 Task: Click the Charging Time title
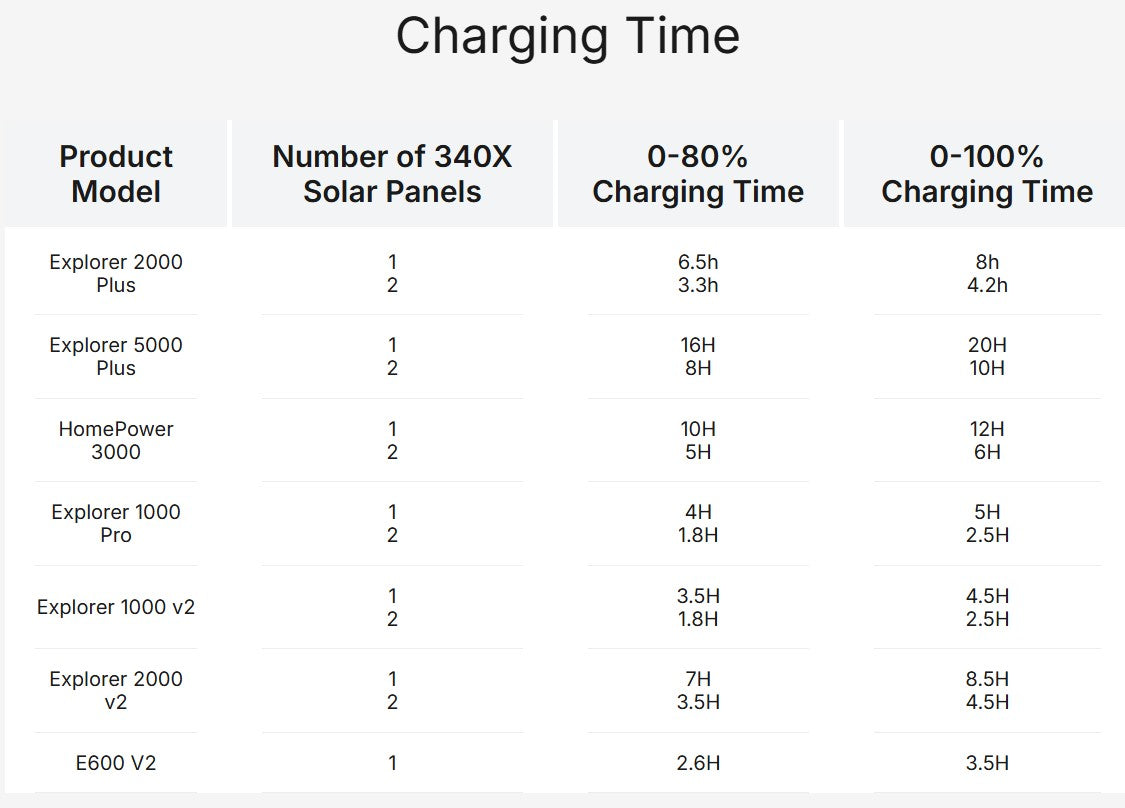(x=568, y=36)
